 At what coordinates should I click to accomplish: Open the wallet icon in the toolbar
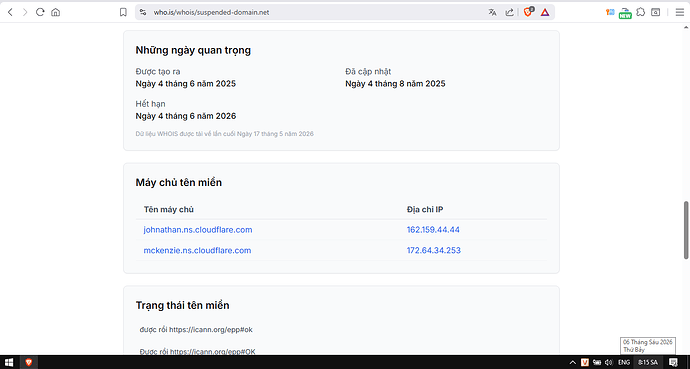(x=656, y=12)
